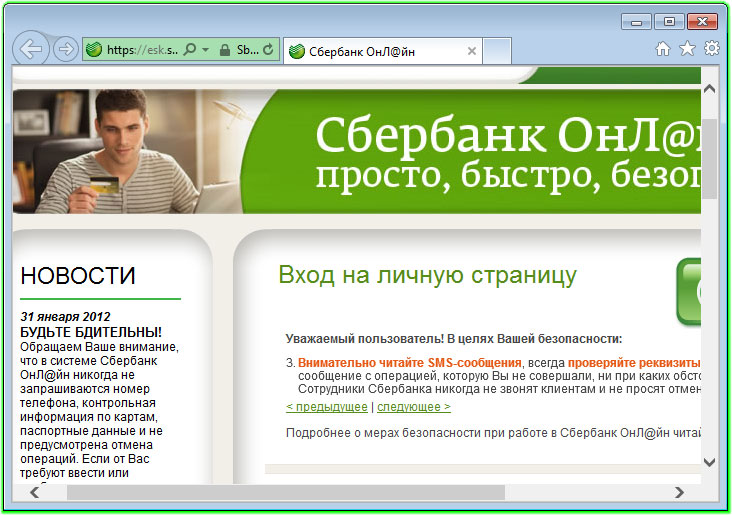The height and width of the screenshot is (515, 732).
Task: Click the 'НОВОСТИ' heading
Action: coord(78,275)
